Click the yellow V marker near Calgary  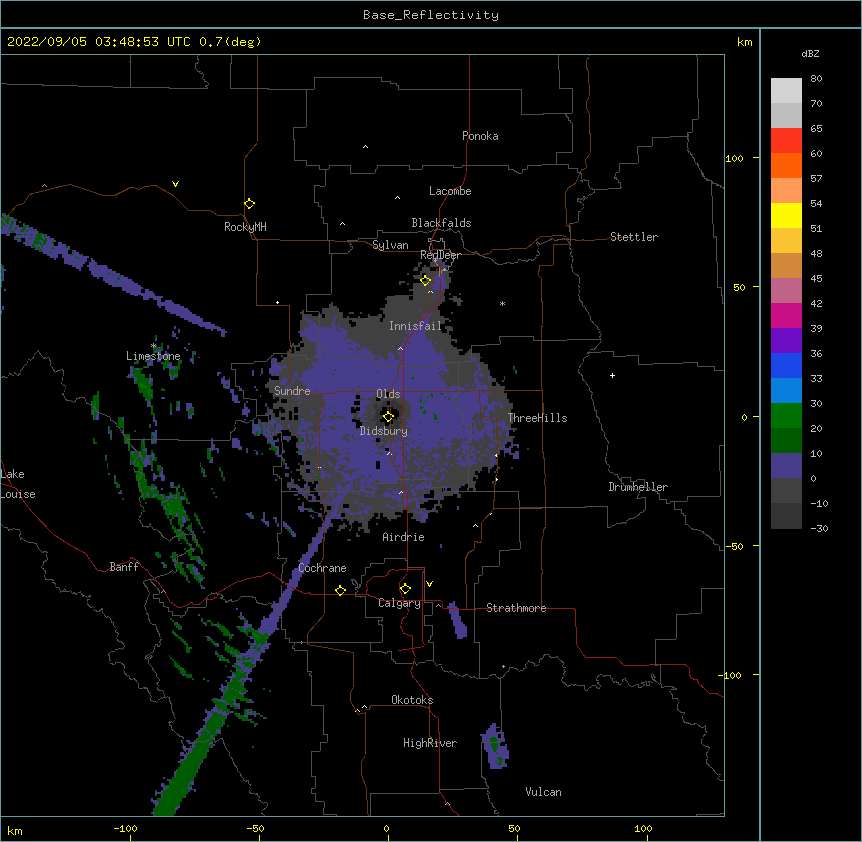click(429, 584)
